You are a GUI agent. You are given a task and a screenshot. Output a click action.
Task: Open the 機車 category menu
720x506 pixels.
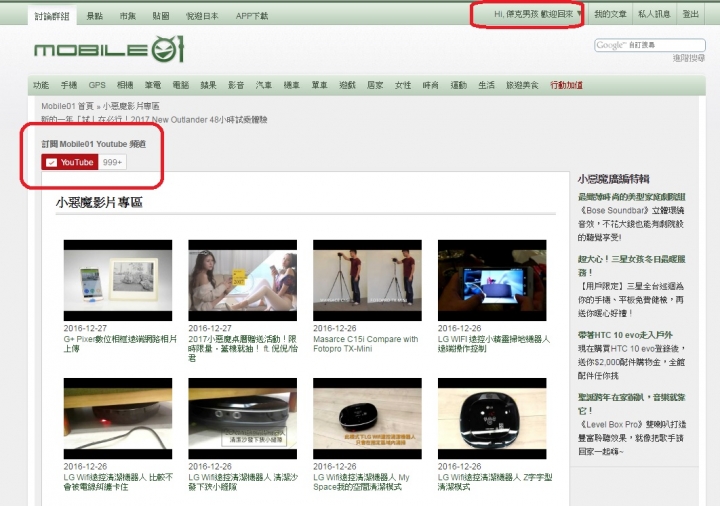[292, 85]
